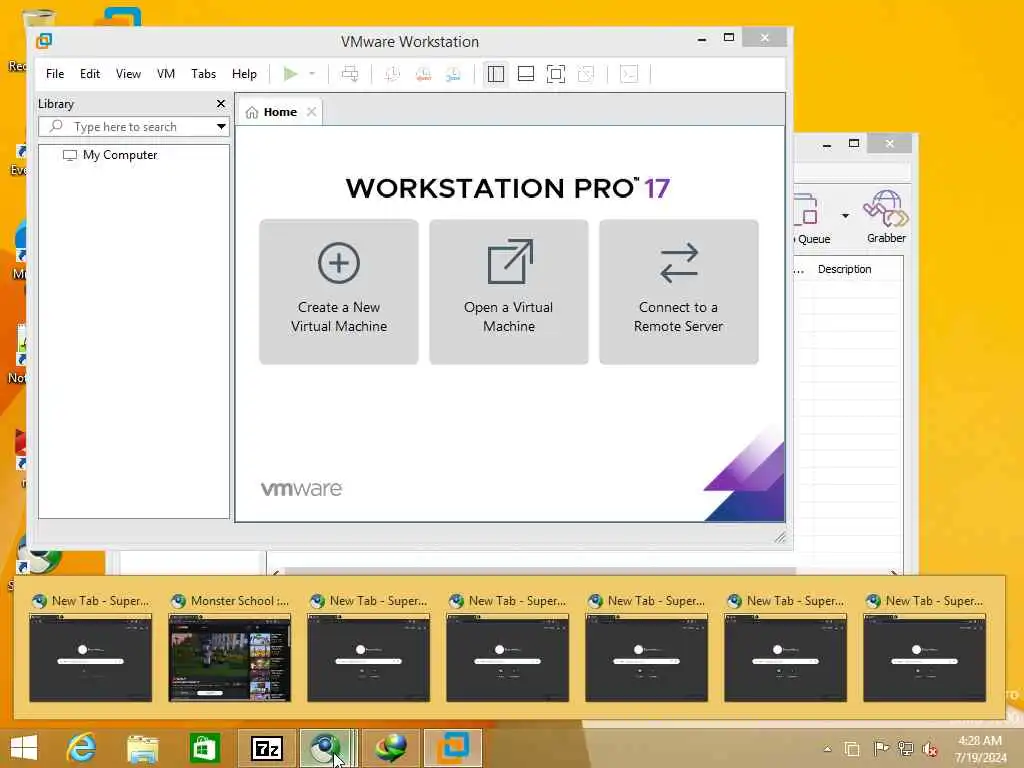Image resolution: width=1024 pixels, height=768 pixels.
Task: Close the Library panel
Action: (221, 103)
